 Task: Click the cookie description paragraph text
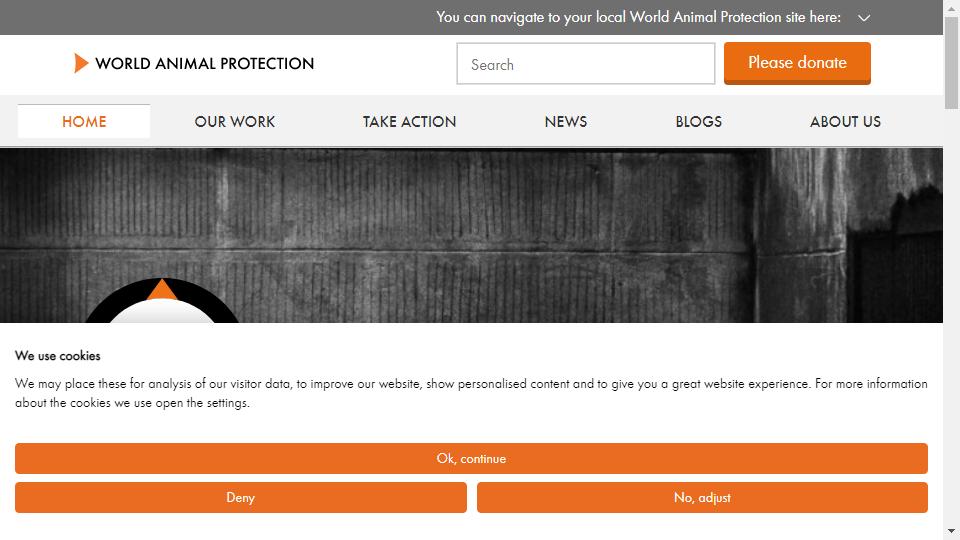[x=471, y=393]
